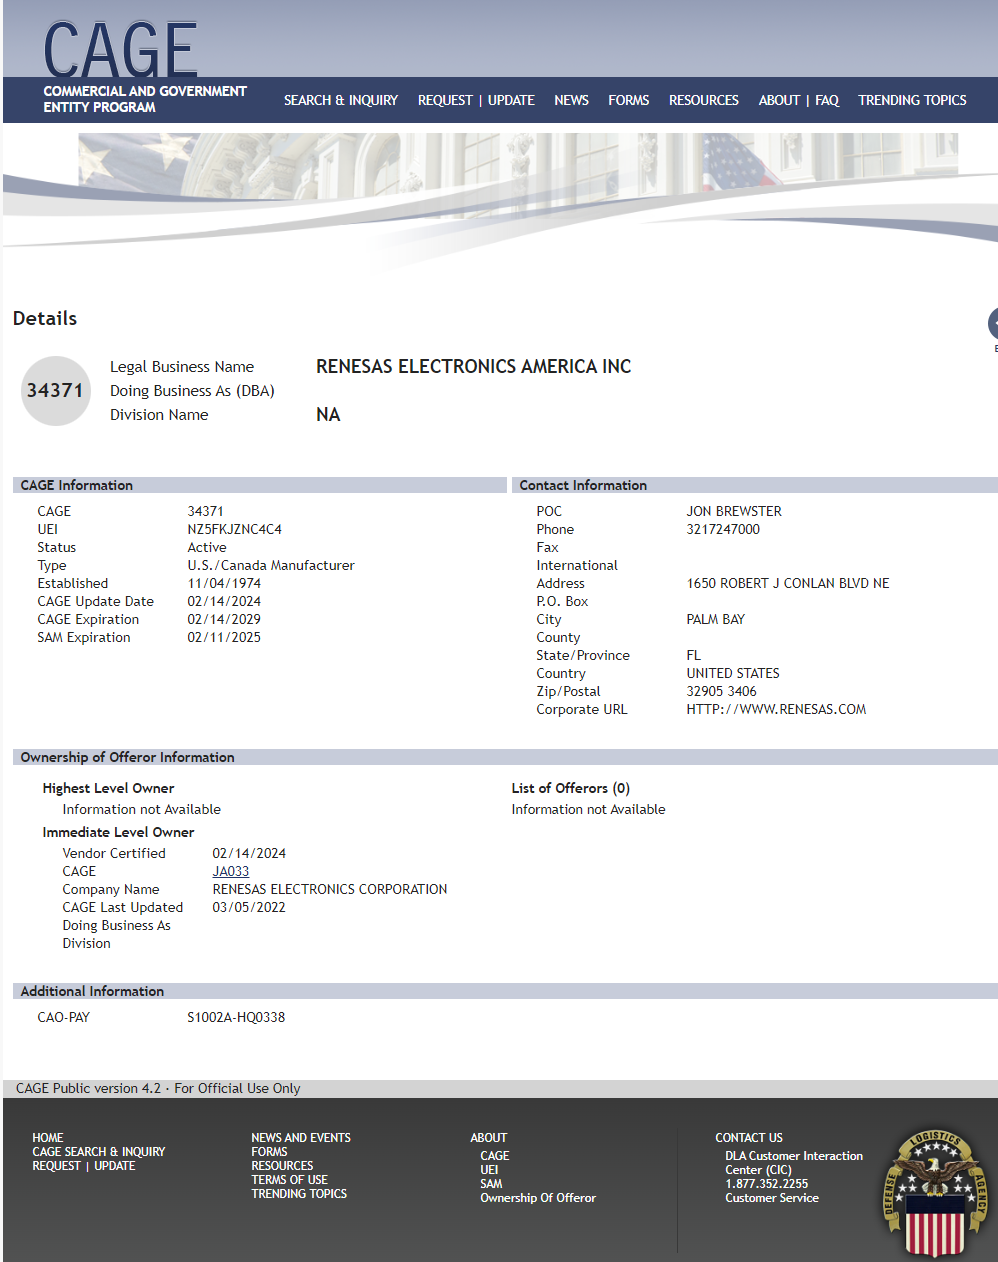Click the Defense Logistics Agency seal emblem
Screen dimensions: 998x1262
(x=935, y=1192)
